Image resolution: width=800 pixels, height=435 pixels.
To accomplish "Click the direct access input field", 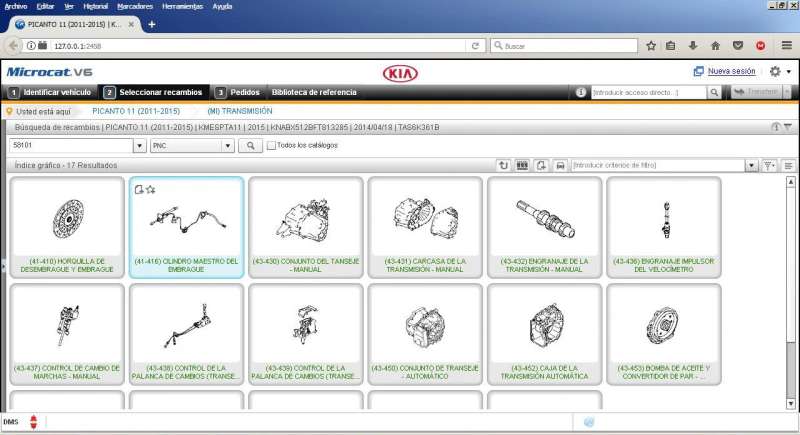I will (x=648, y=92).
